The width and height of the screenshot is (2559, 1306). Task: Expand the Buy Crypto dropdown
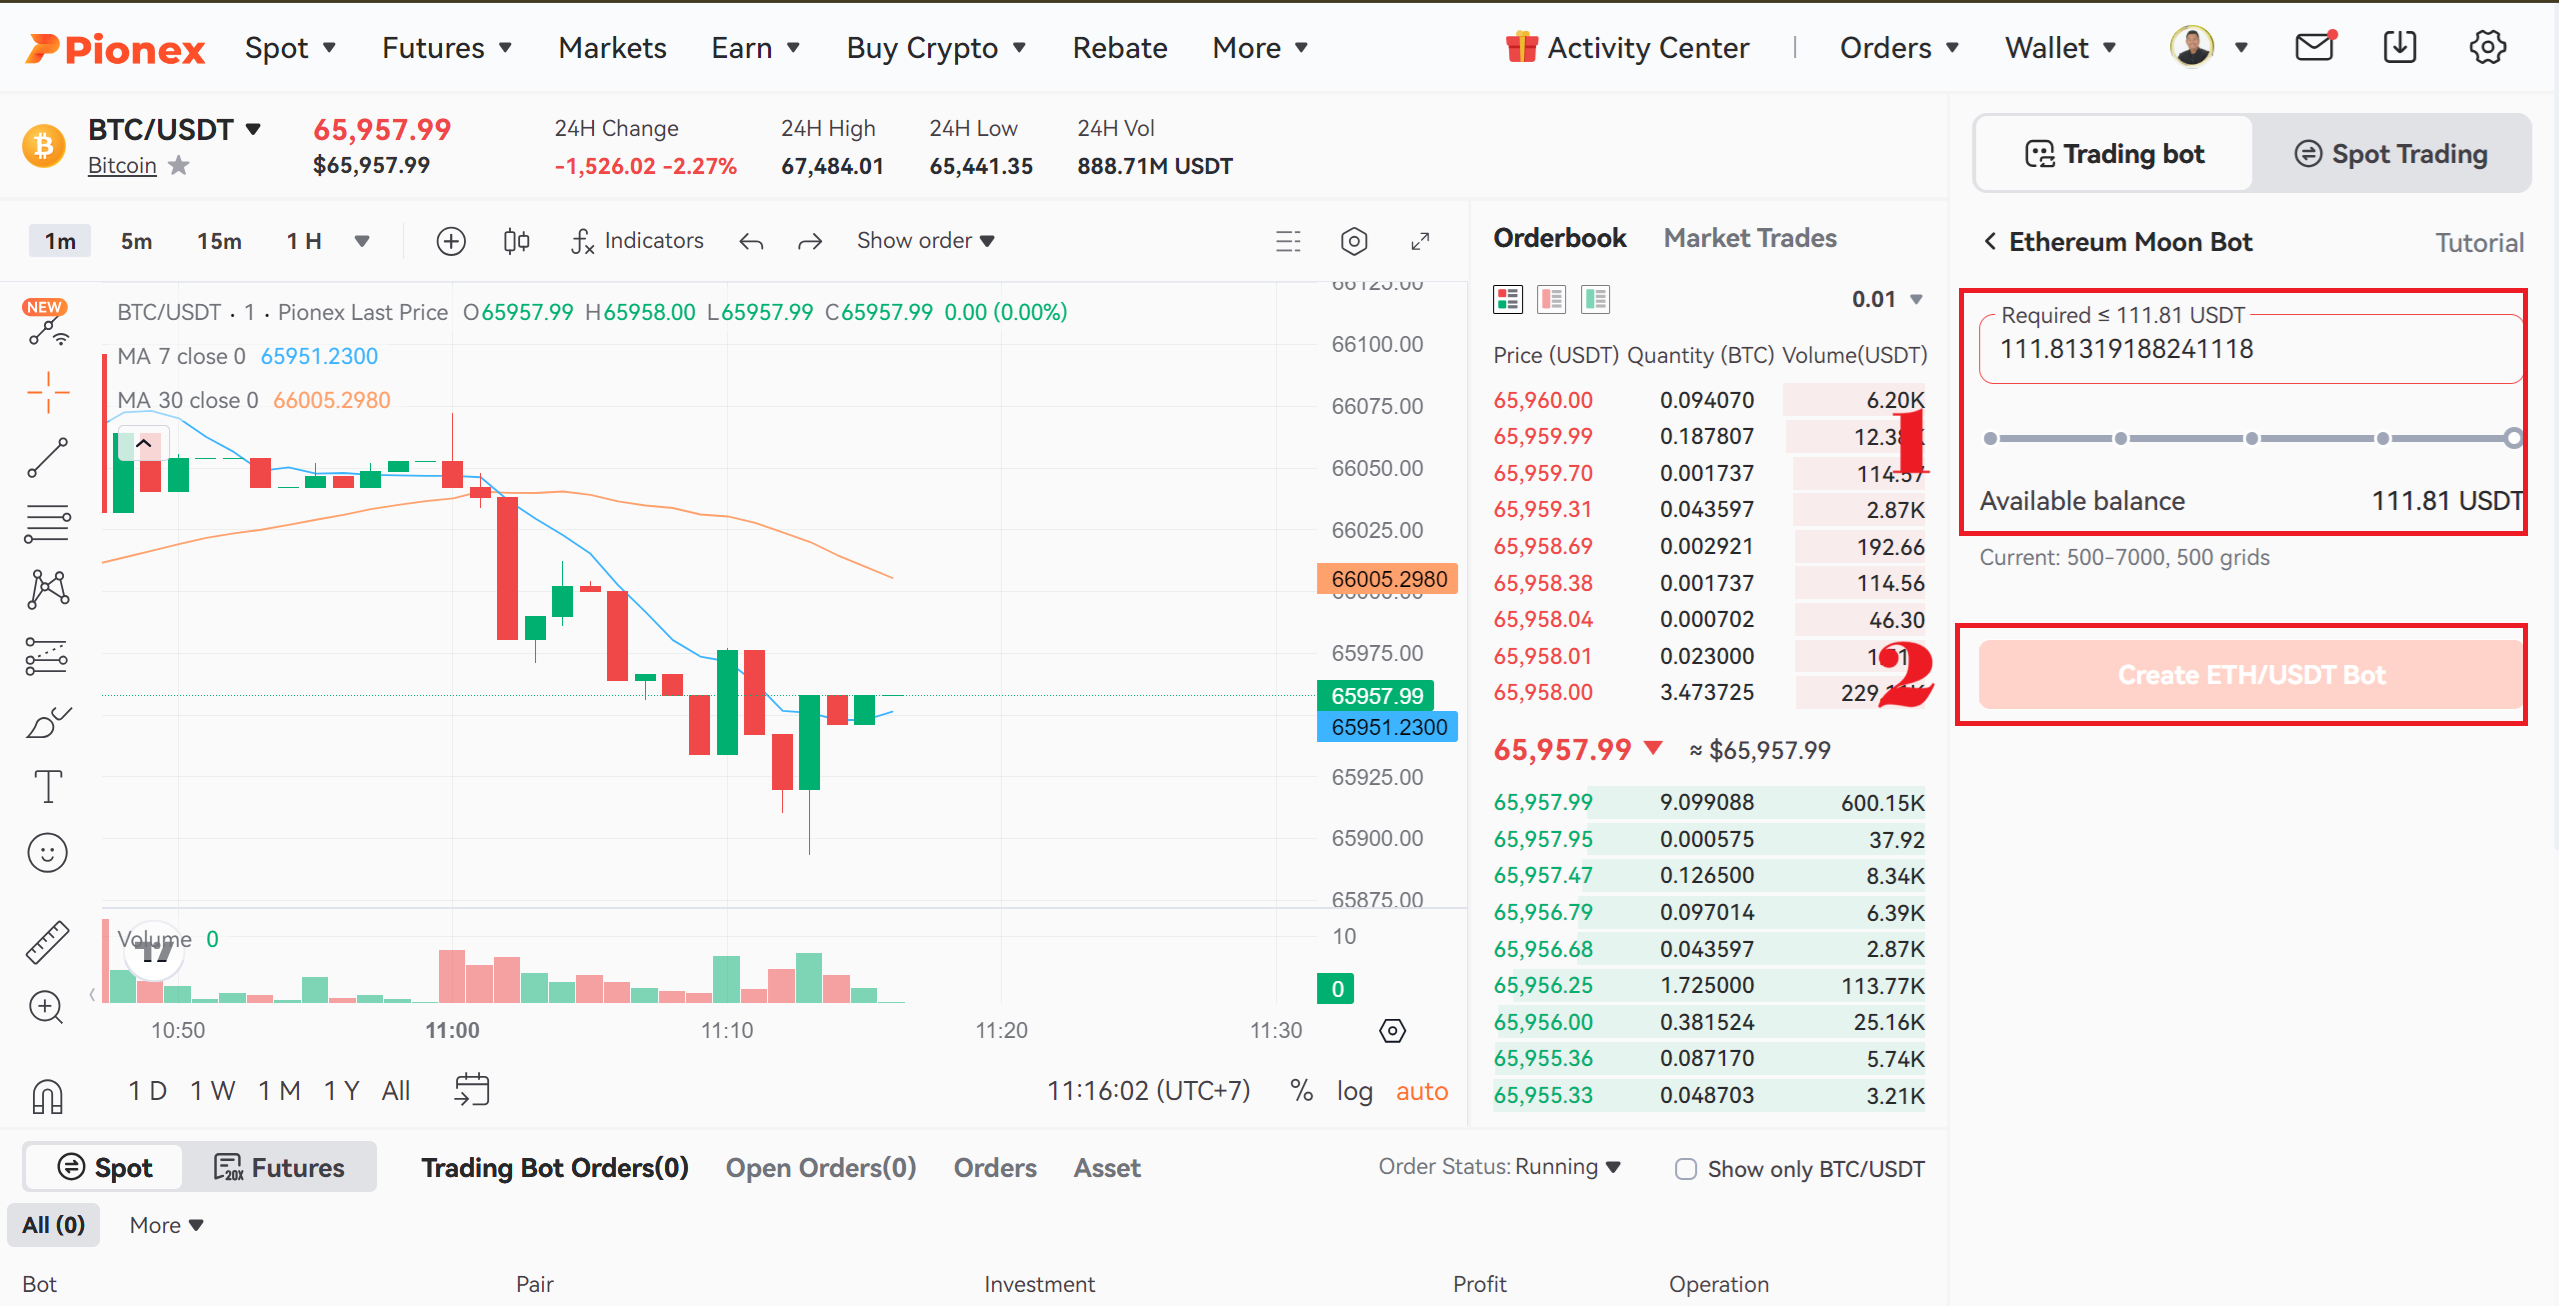coord(936,48)
